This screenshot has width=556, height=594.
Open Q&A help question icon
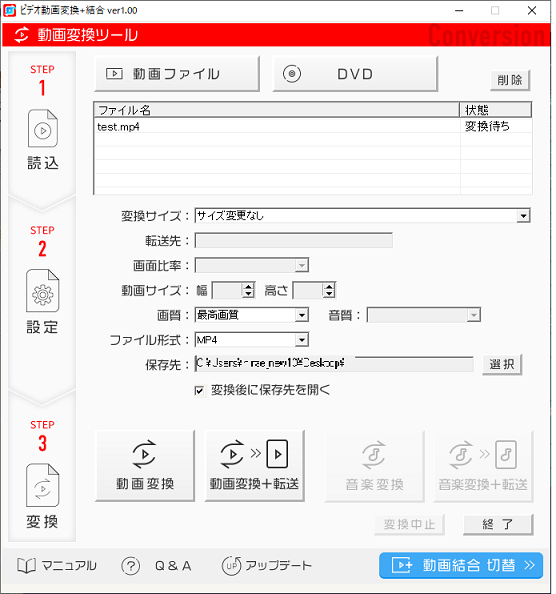point(131,566)
